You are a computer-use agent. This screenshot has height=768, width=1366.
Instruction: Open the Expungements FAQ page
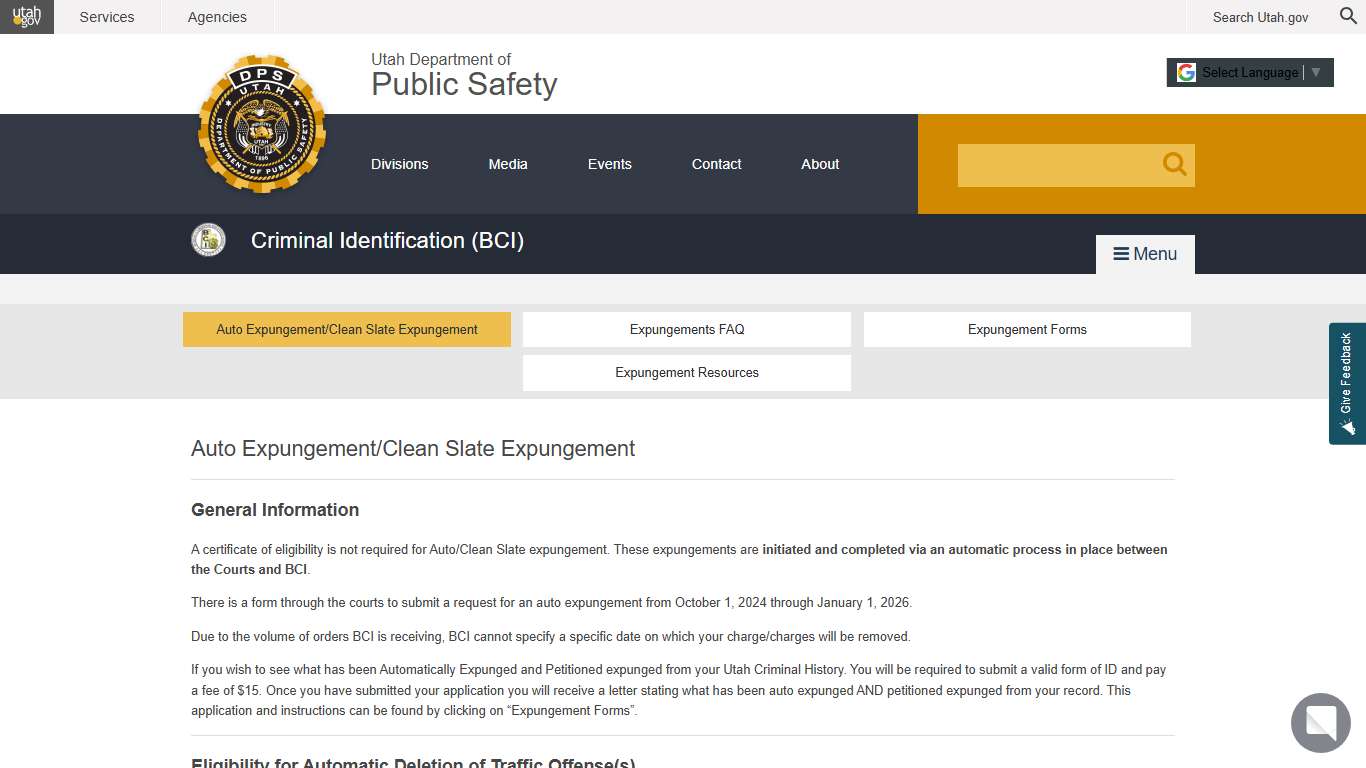(x=686, y=328)
